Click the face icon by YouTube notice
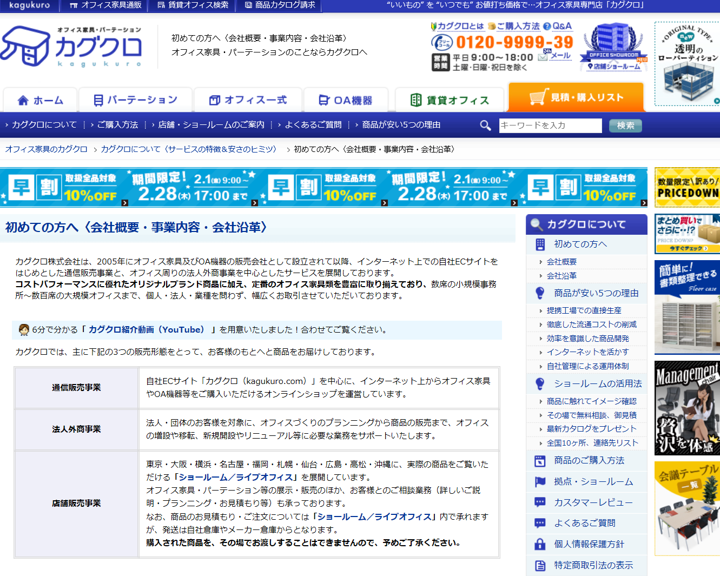 pyautogui.click(x=24, y=329)
